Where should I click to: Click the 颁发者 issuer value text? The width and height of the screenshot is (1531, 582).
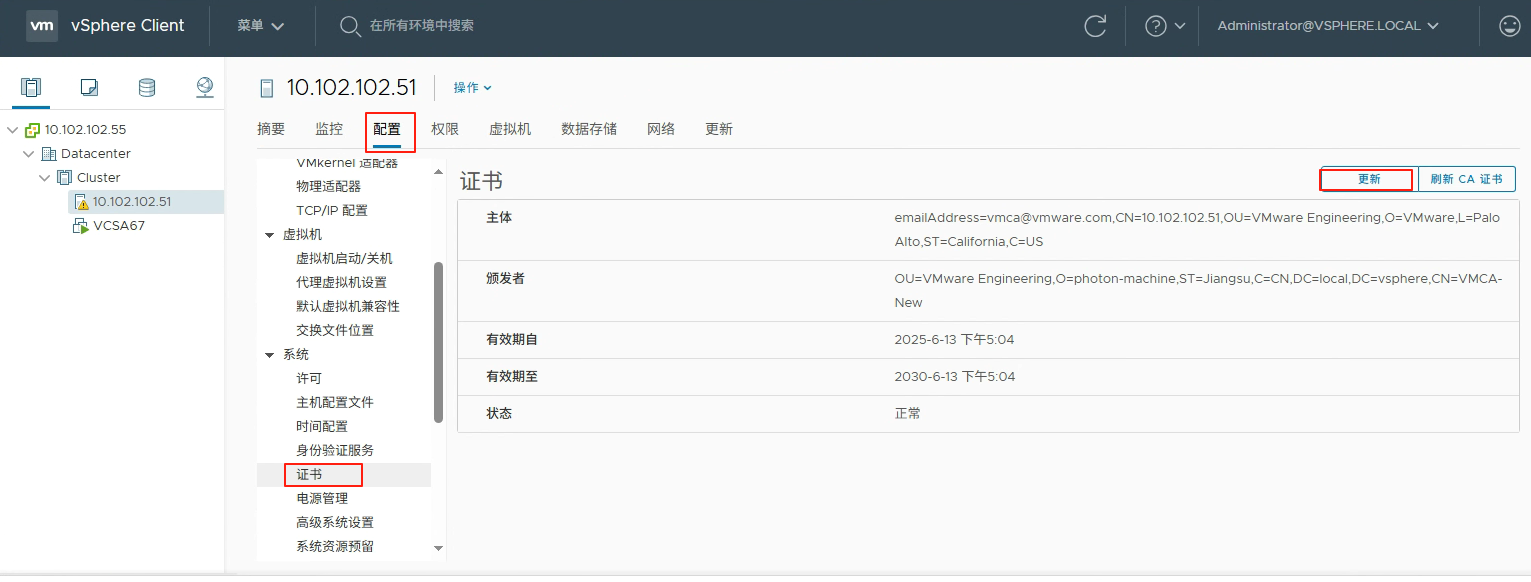1198,291
